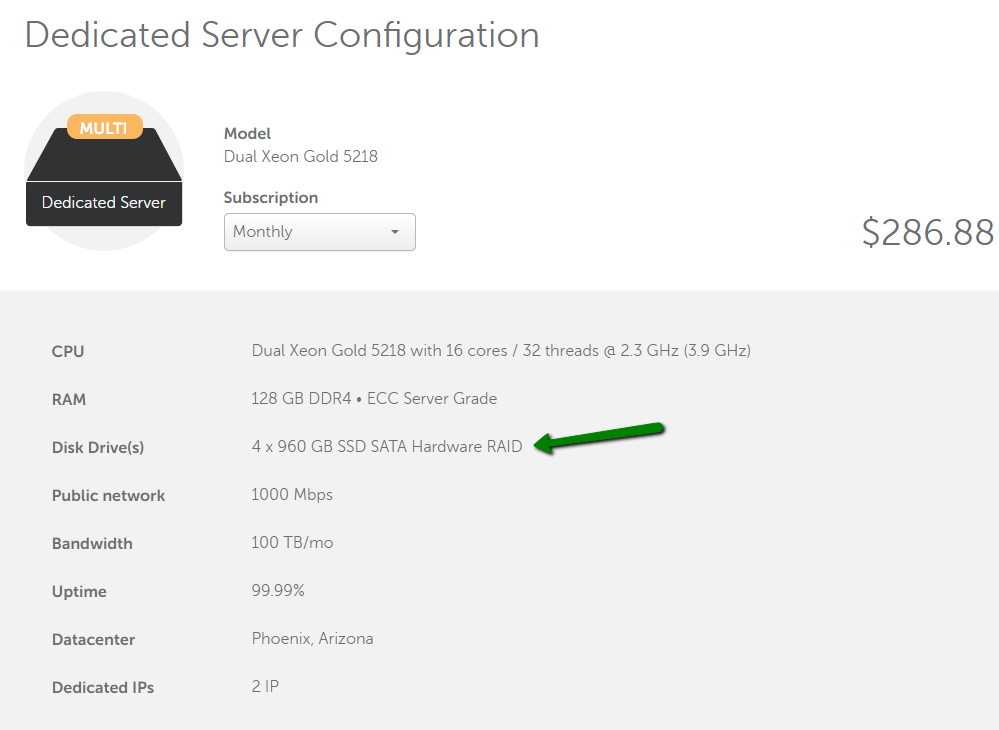Click the $286.88 price
This screenshot has width=999, height=730.
tap(927, 232)
